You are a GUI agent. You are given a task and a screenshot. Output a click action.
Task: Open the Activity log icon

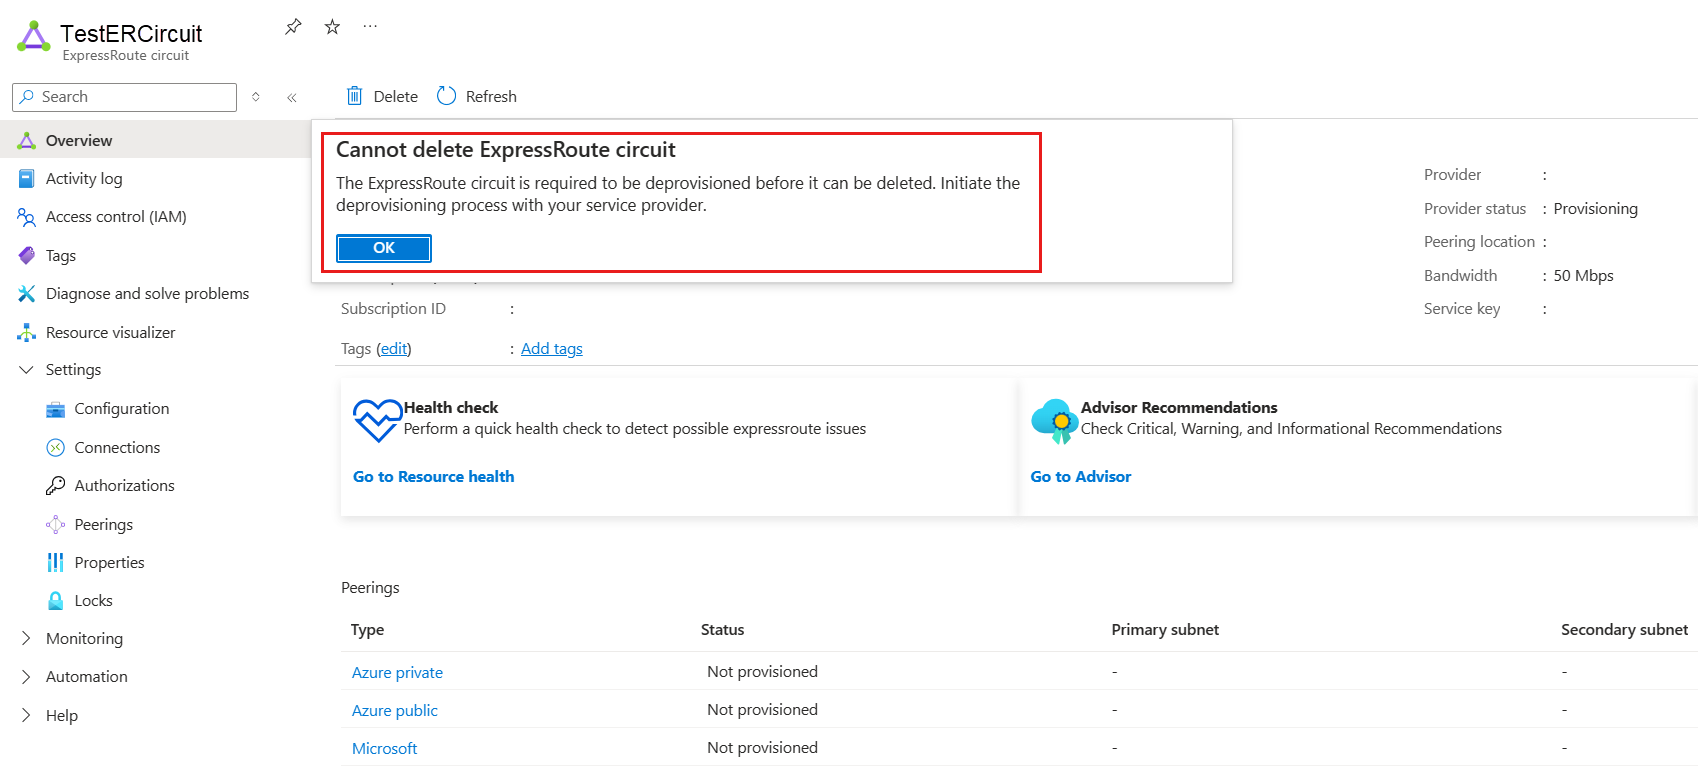(x=26, y=178)
